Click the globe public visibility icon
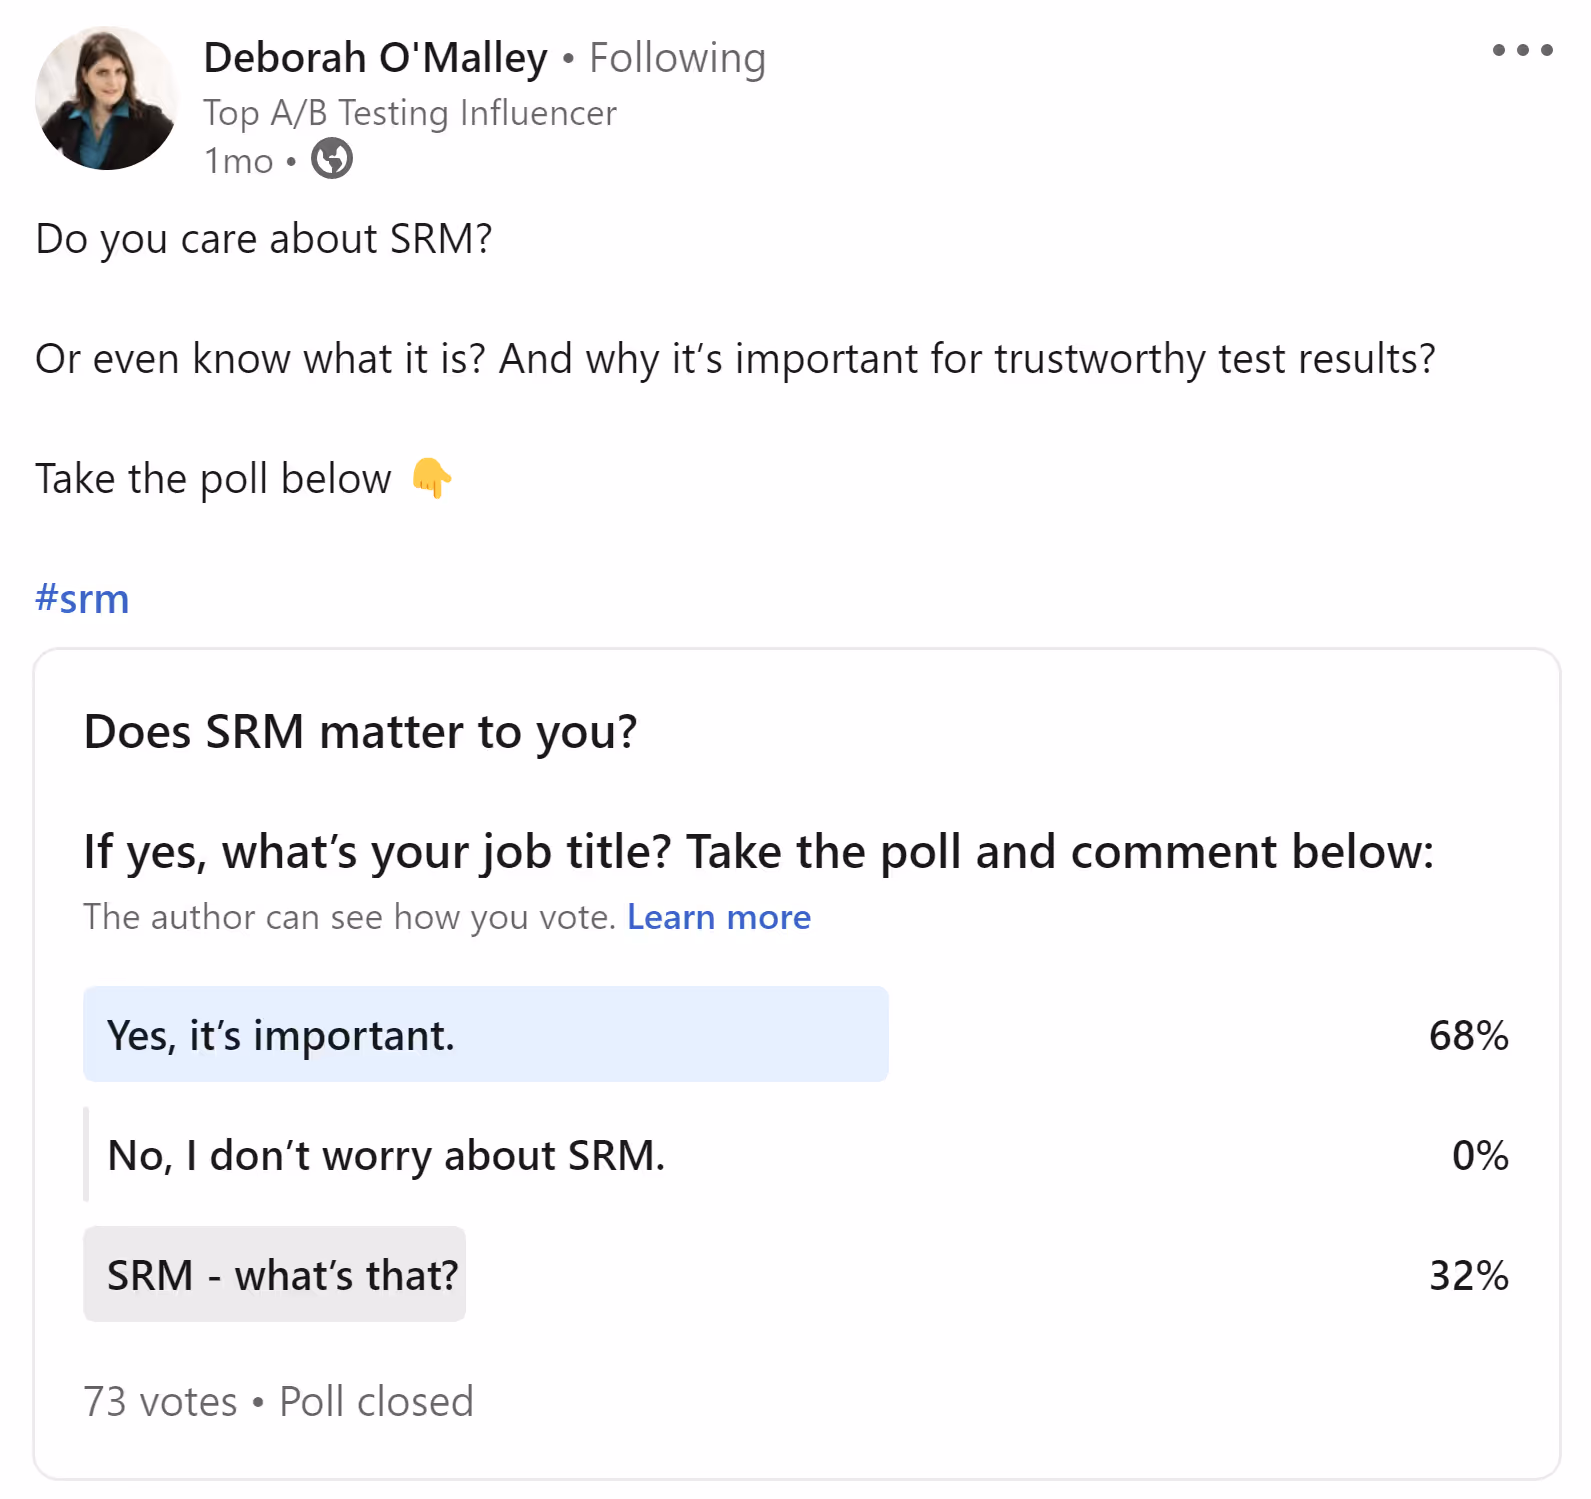Image resolution: width=1591 pixels, height=1499 pixels. click(x=330, y=158)
